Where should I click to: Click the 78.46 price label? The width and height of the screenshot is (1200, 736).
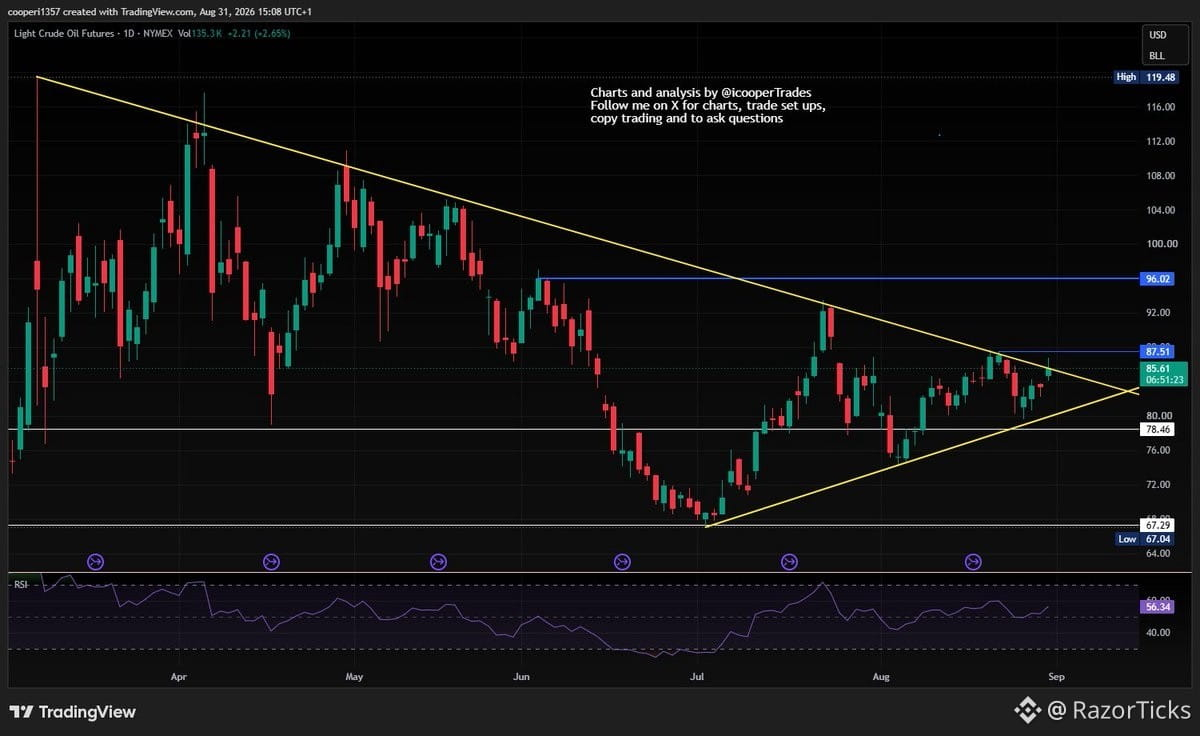pos(1158,429)
